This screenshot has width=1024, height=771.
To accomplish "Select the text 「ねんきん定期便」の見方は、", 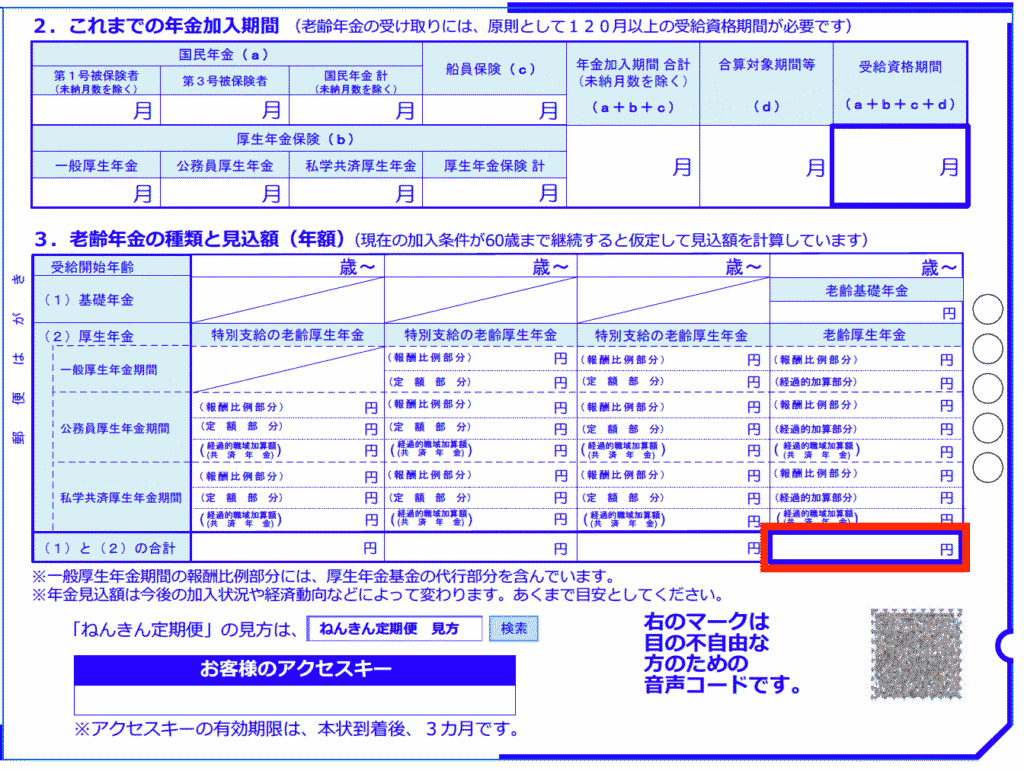I will click(185, 629).
